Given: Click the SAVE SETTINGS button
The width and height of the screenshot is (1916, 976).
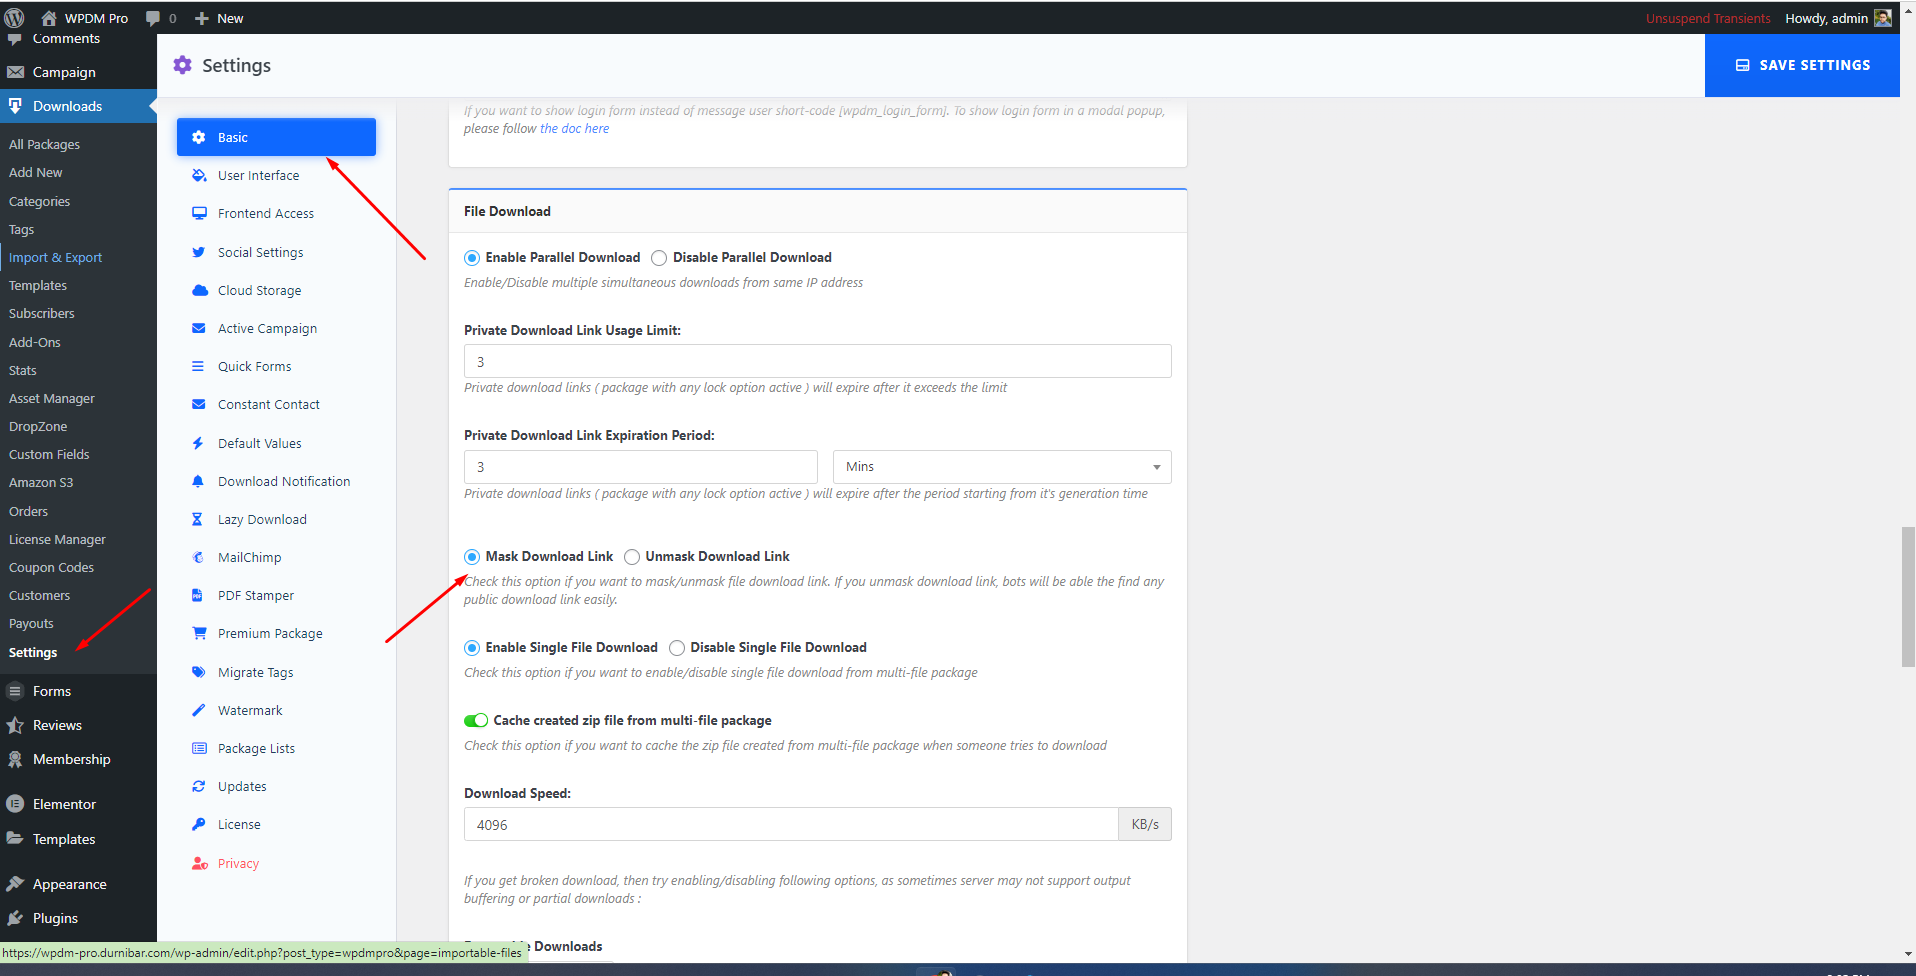Looking at the screenshot, I should click(1802, 65).
